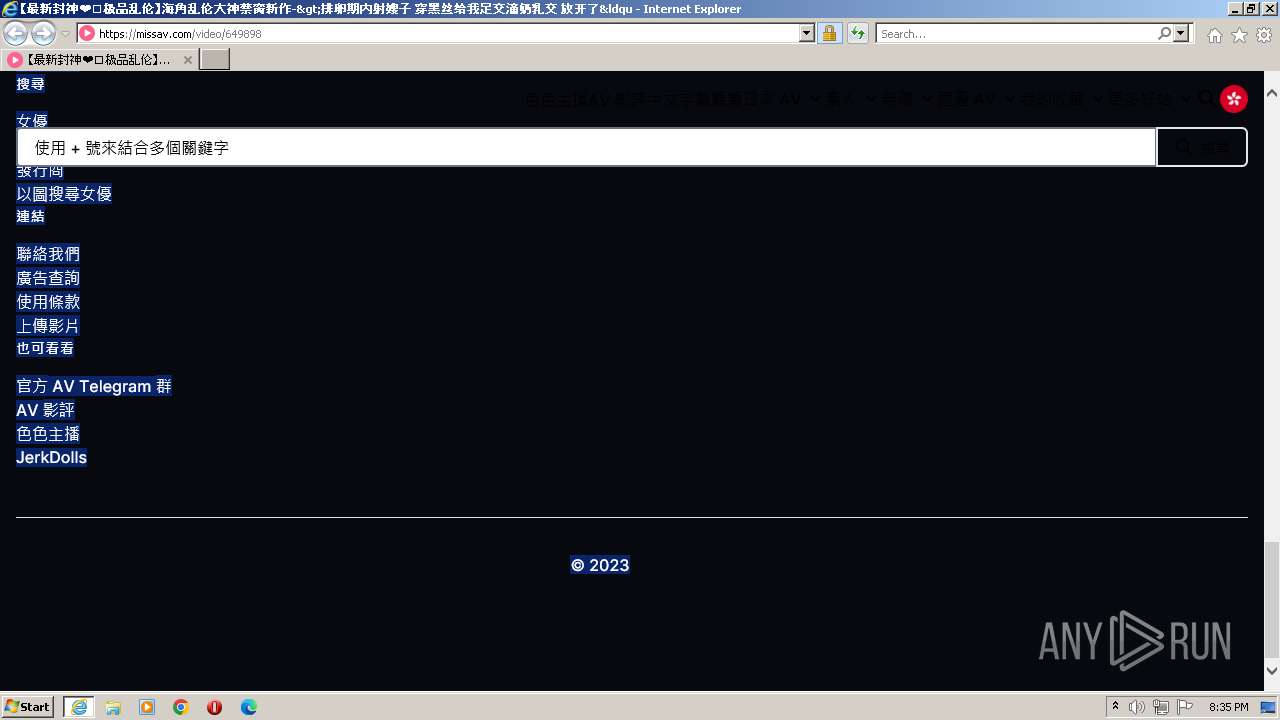Click the refresh page icon

[x=857, y=33]
